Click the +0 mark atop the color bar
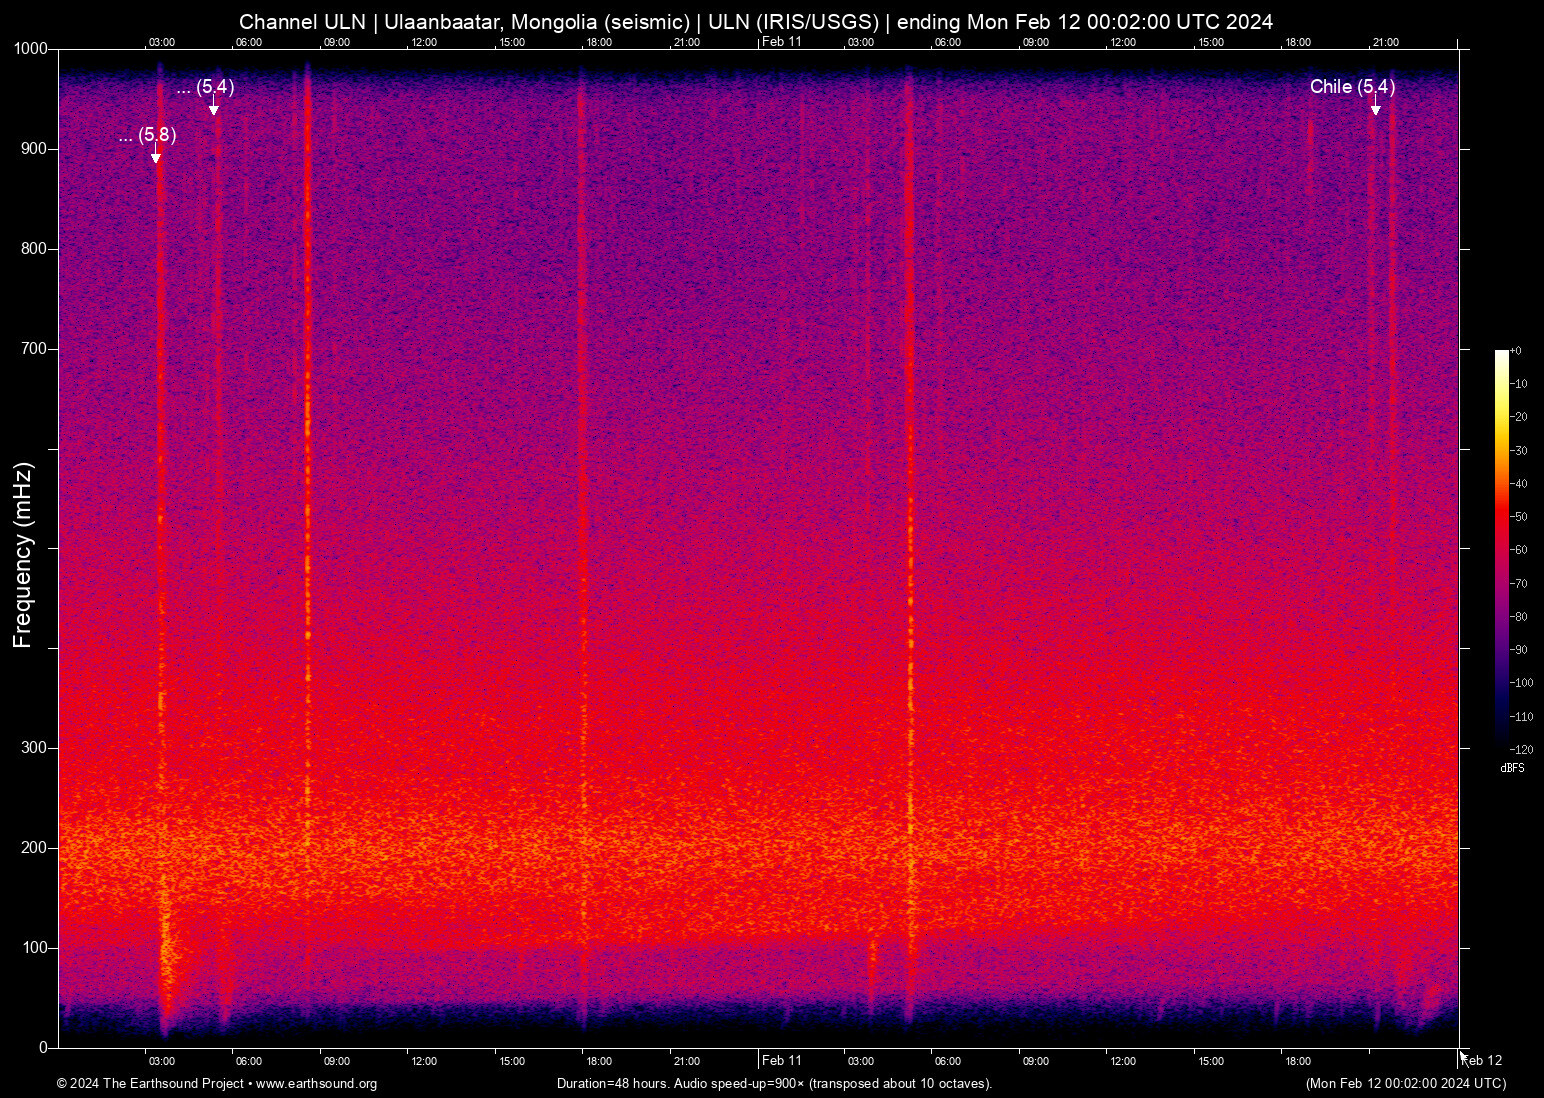The image size is (1544, 1098). point(1514,350)
